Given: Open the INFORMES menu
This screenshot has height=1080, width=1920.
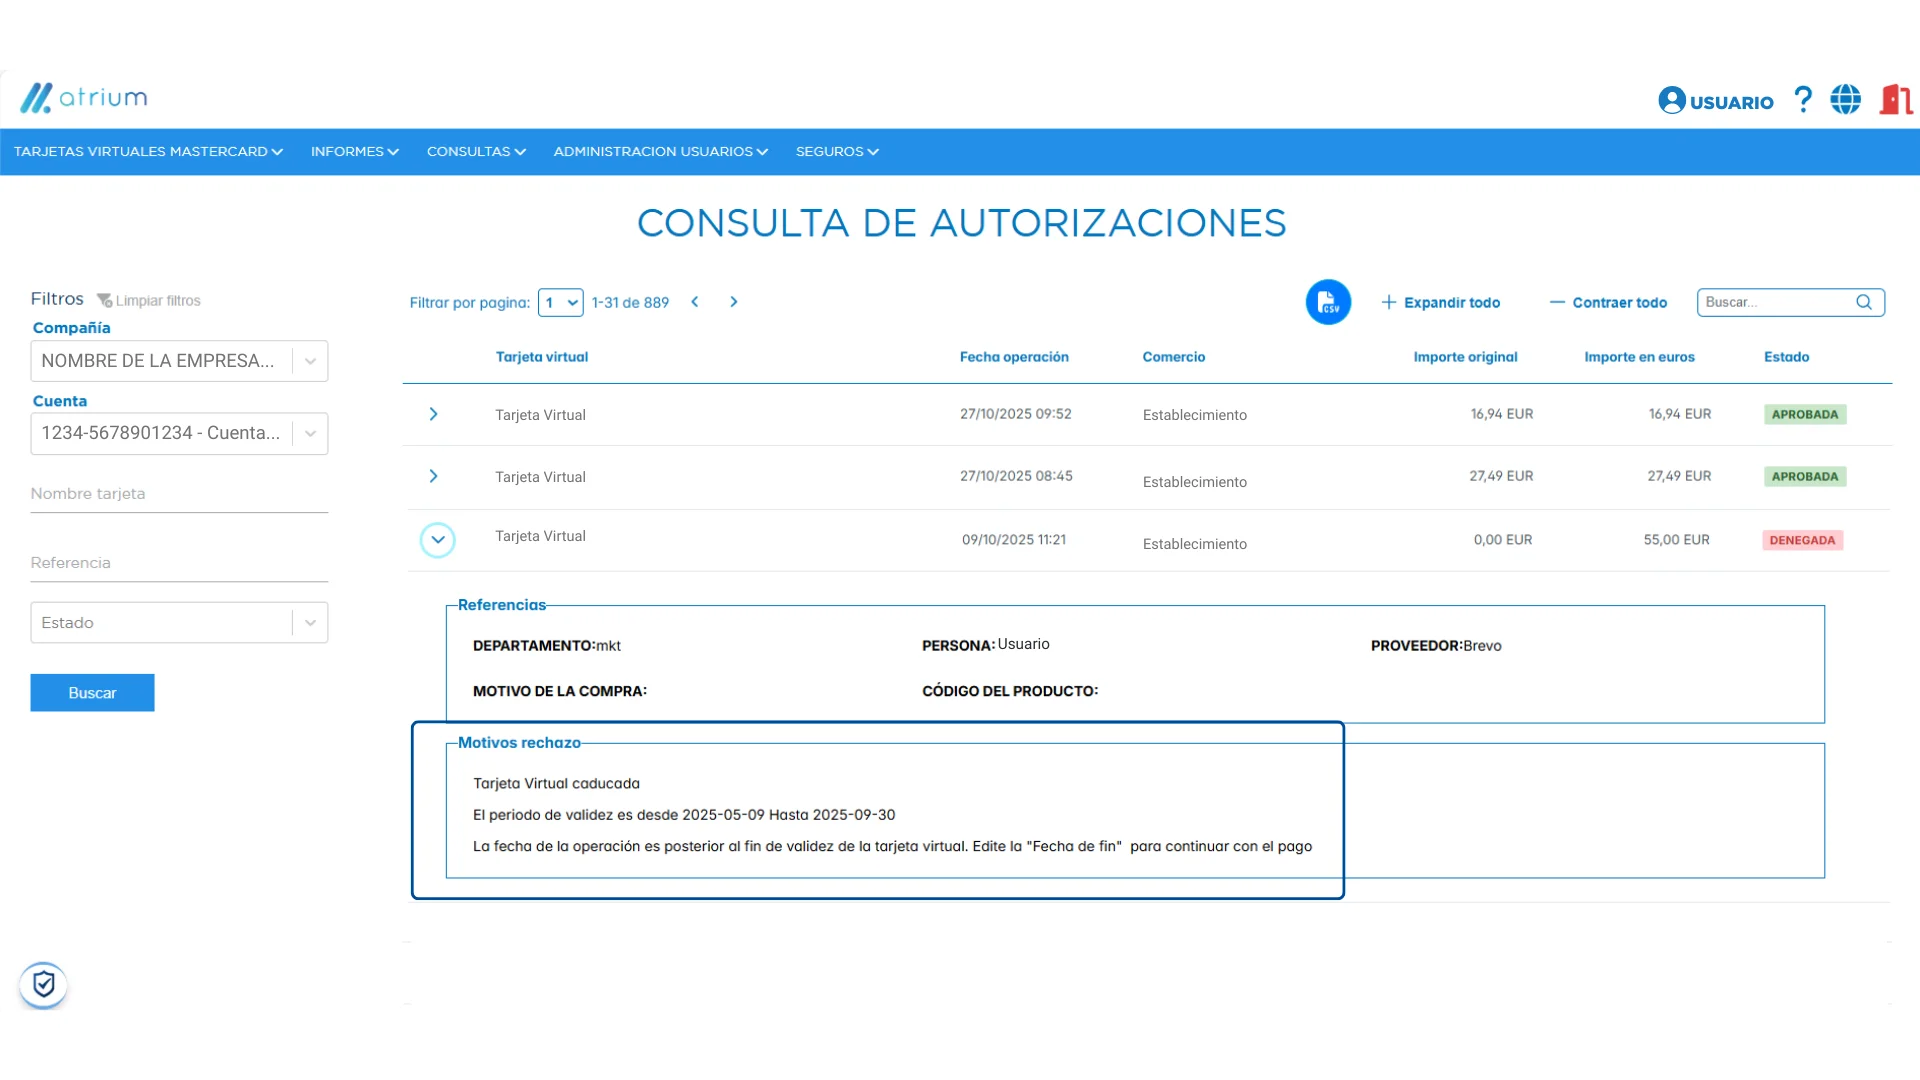Looking at the screenshot, I should (354, 152).
